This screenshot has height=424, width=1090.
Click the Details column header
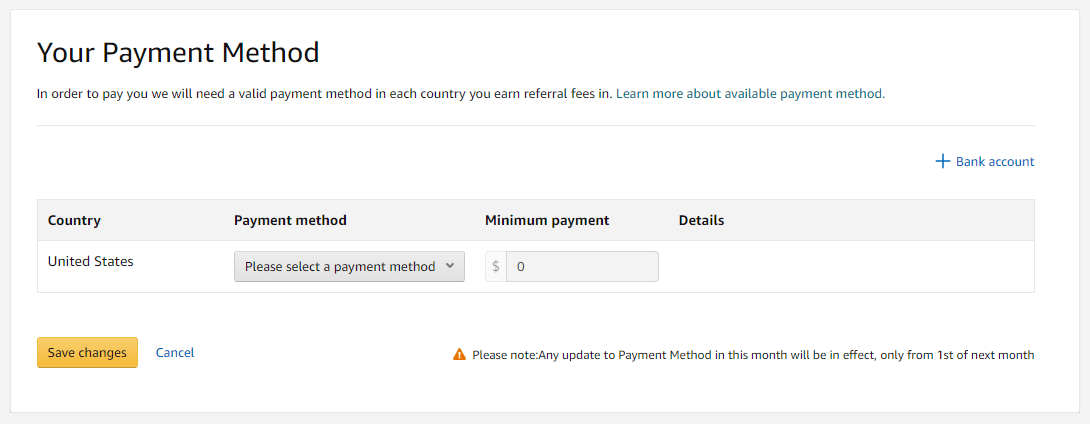tap(701, 220)
